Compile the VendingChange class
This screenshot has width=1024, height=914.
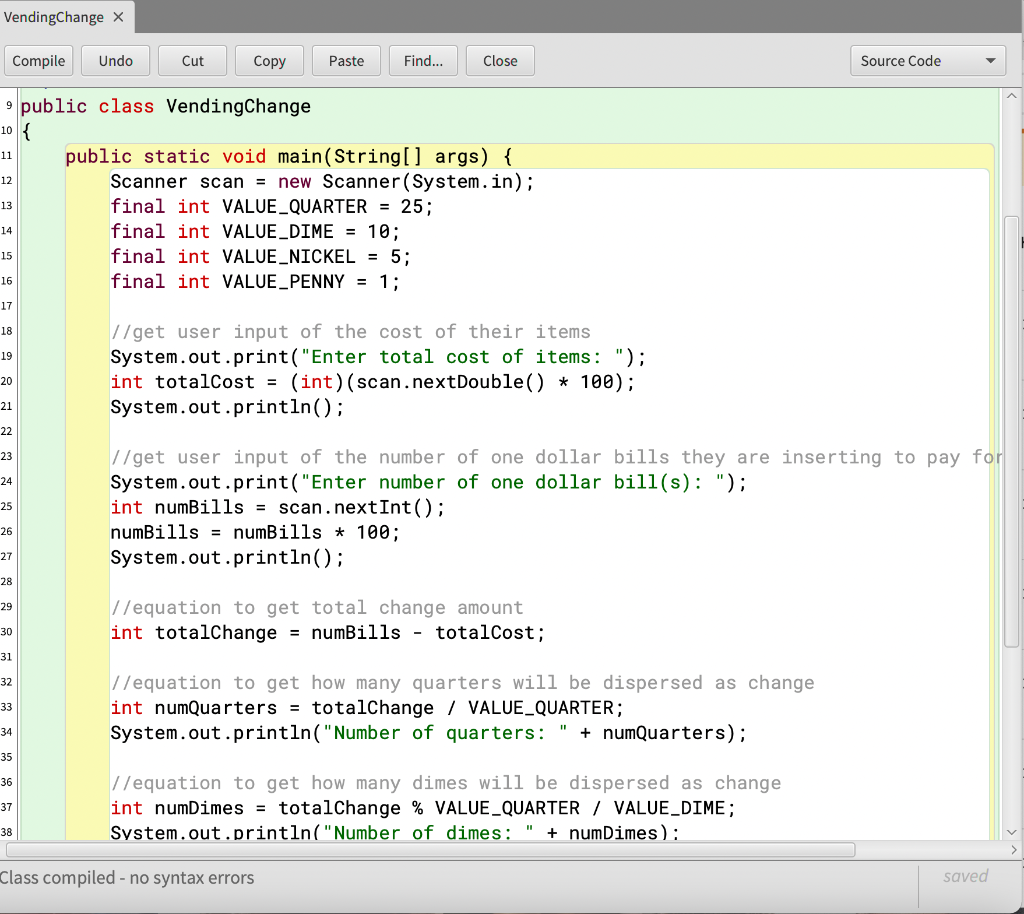click(38, 60)
